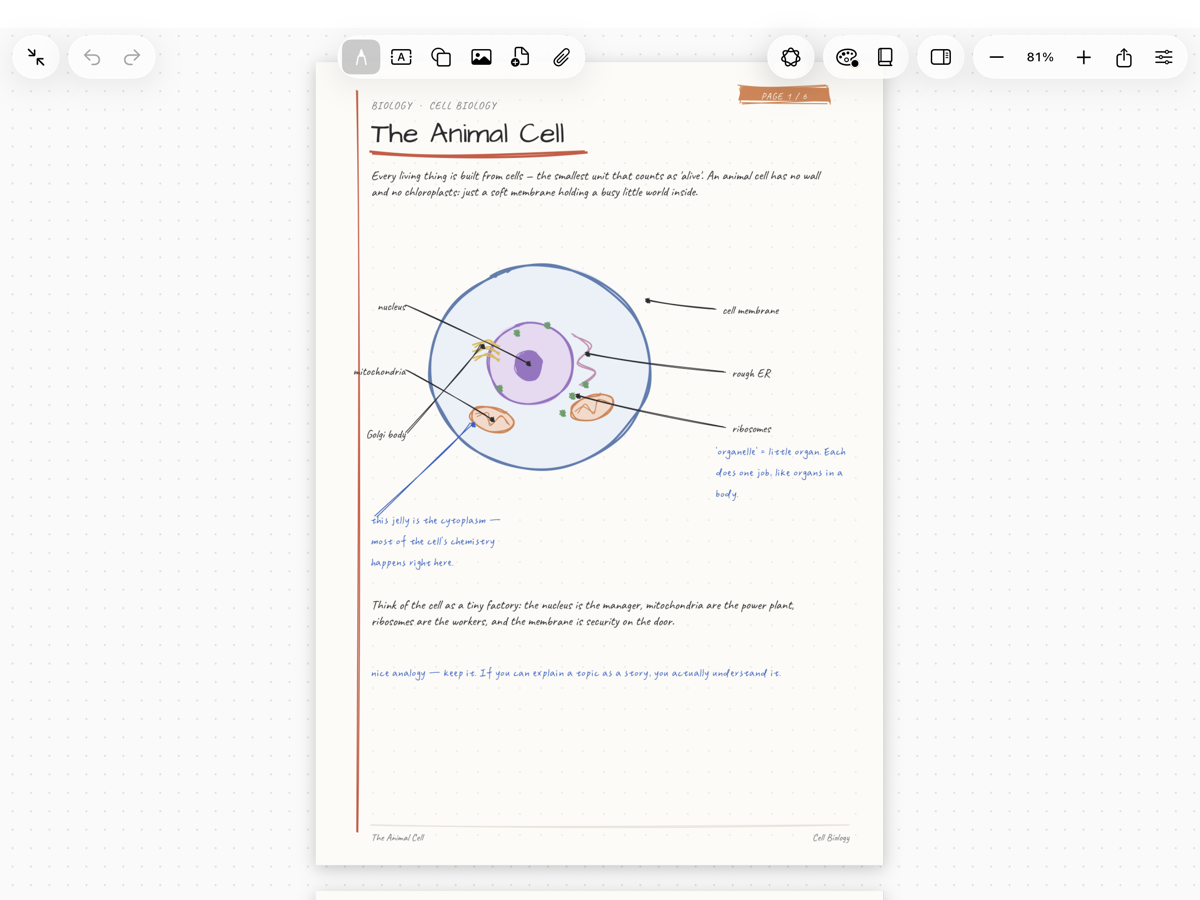Click the 'BIOLOGY · CELL BIOLOGY' breadcrumb text
Screen dimensions: 1200x900
(x=434, y=105)
